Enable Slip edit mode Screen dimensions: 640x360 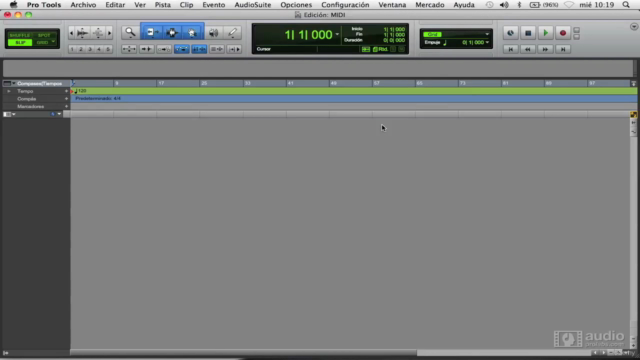click(20, 42)
